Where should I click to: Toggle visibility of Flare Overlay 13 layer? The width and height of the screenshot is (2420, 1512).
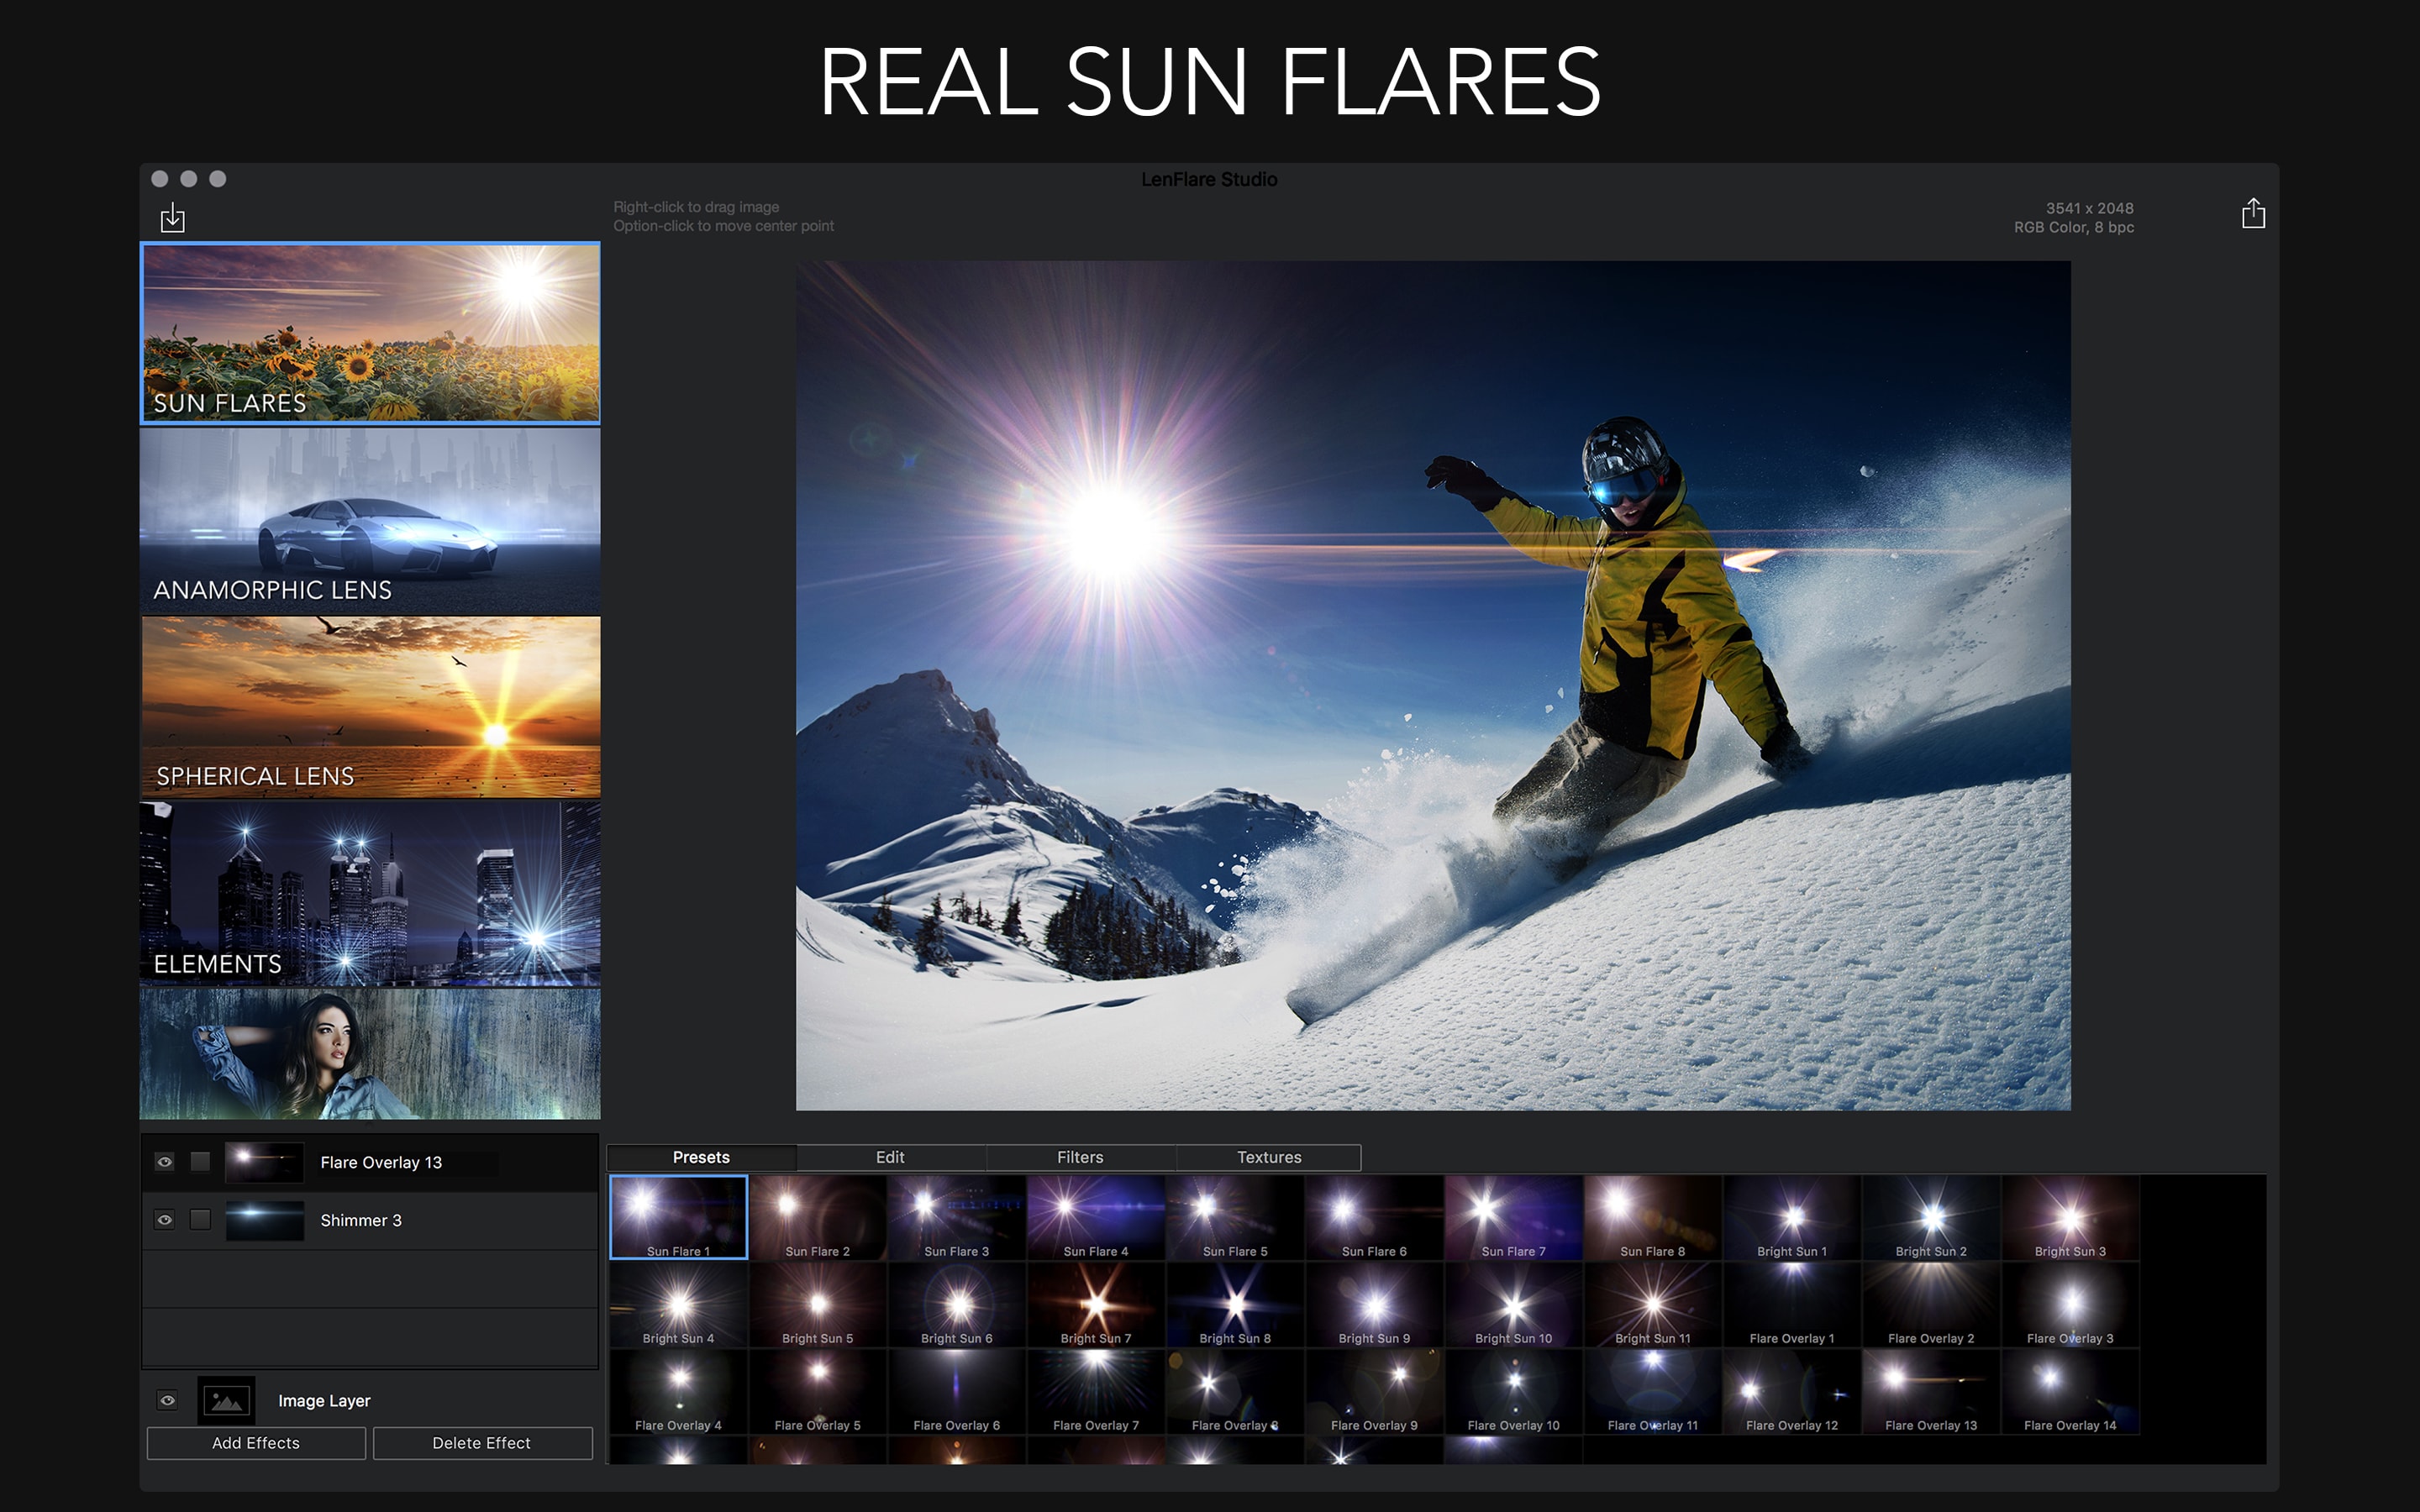(165, 1162)
